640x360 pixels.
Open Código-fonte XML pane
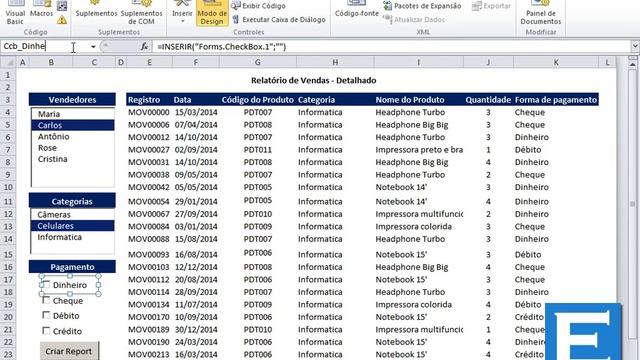coord(356,10)
